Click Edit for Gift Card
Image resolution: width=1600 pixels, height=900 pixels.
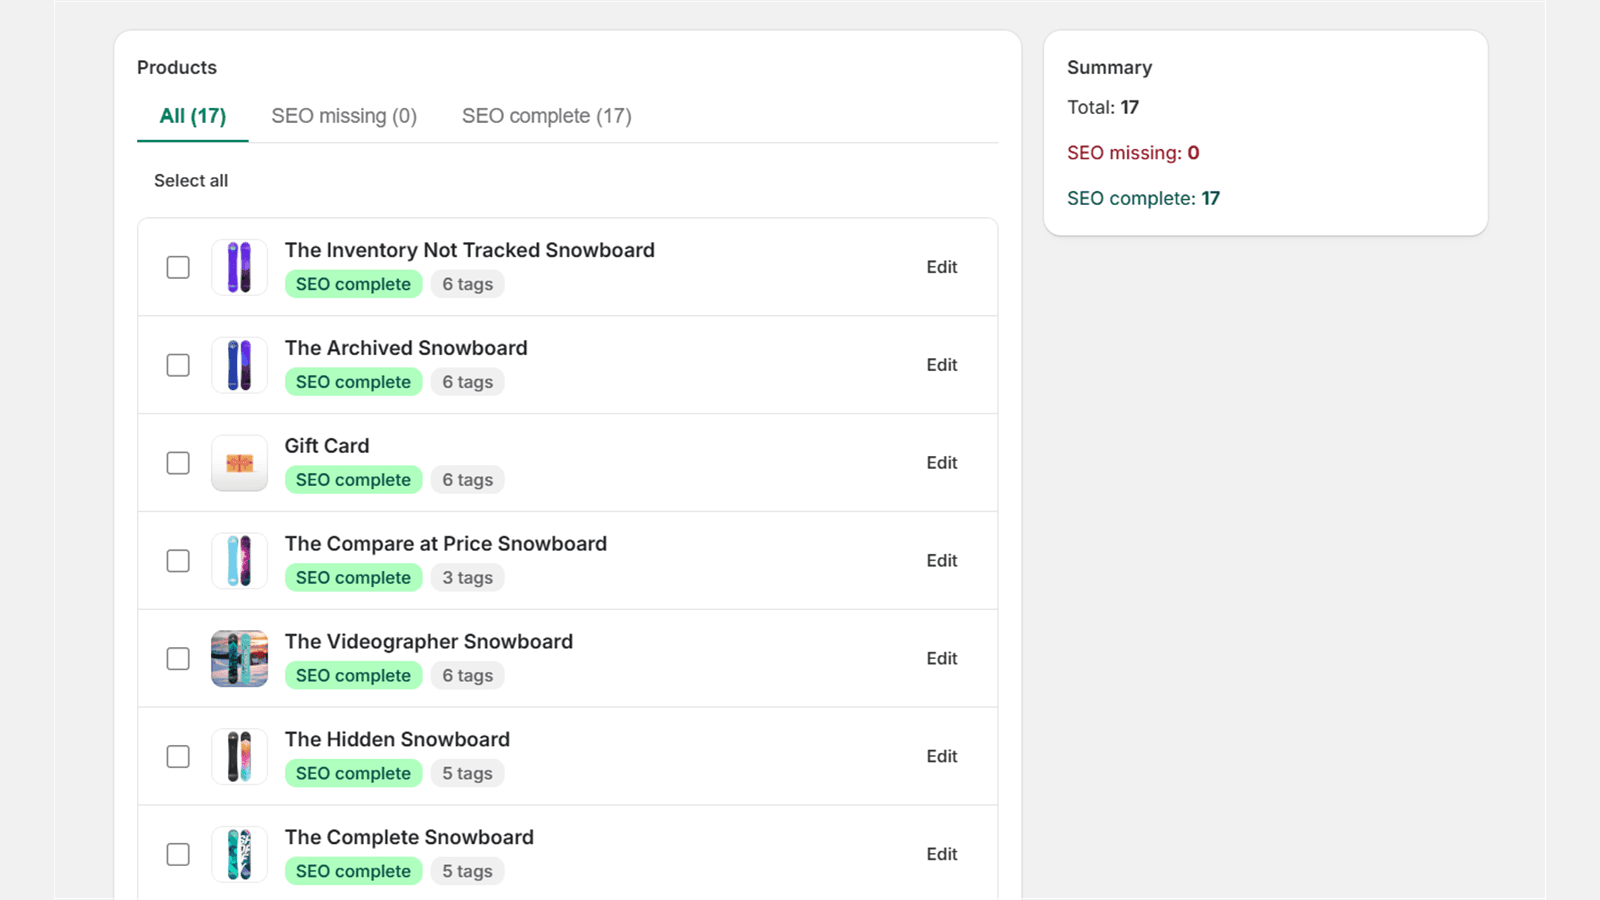point(942,463)
